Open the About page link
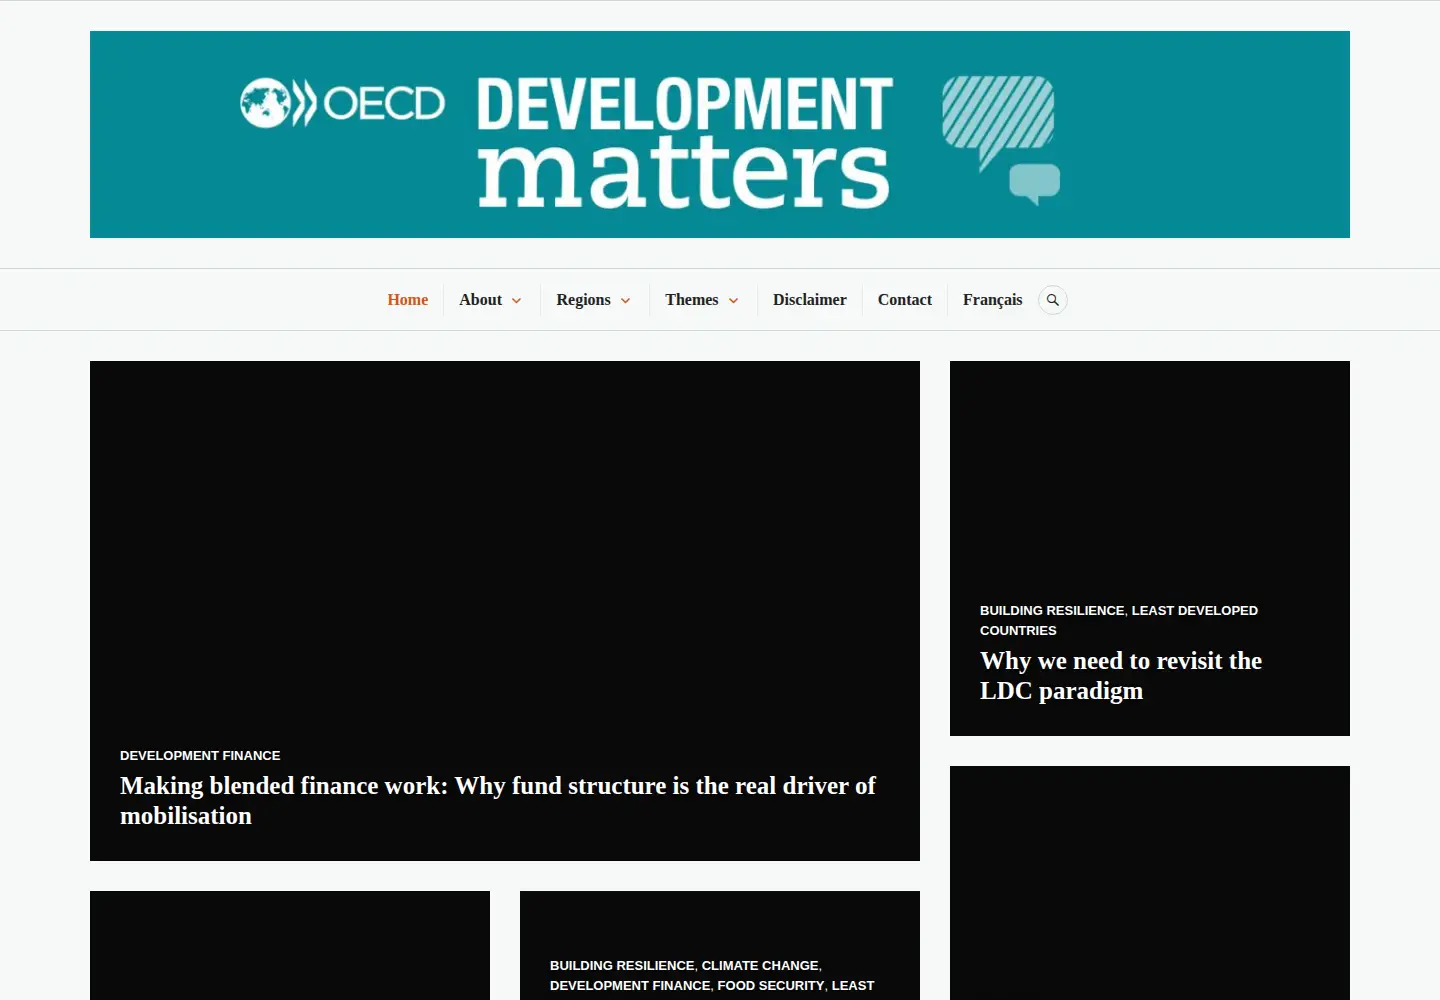1440x1000 pixels. [x=481, y=300]
